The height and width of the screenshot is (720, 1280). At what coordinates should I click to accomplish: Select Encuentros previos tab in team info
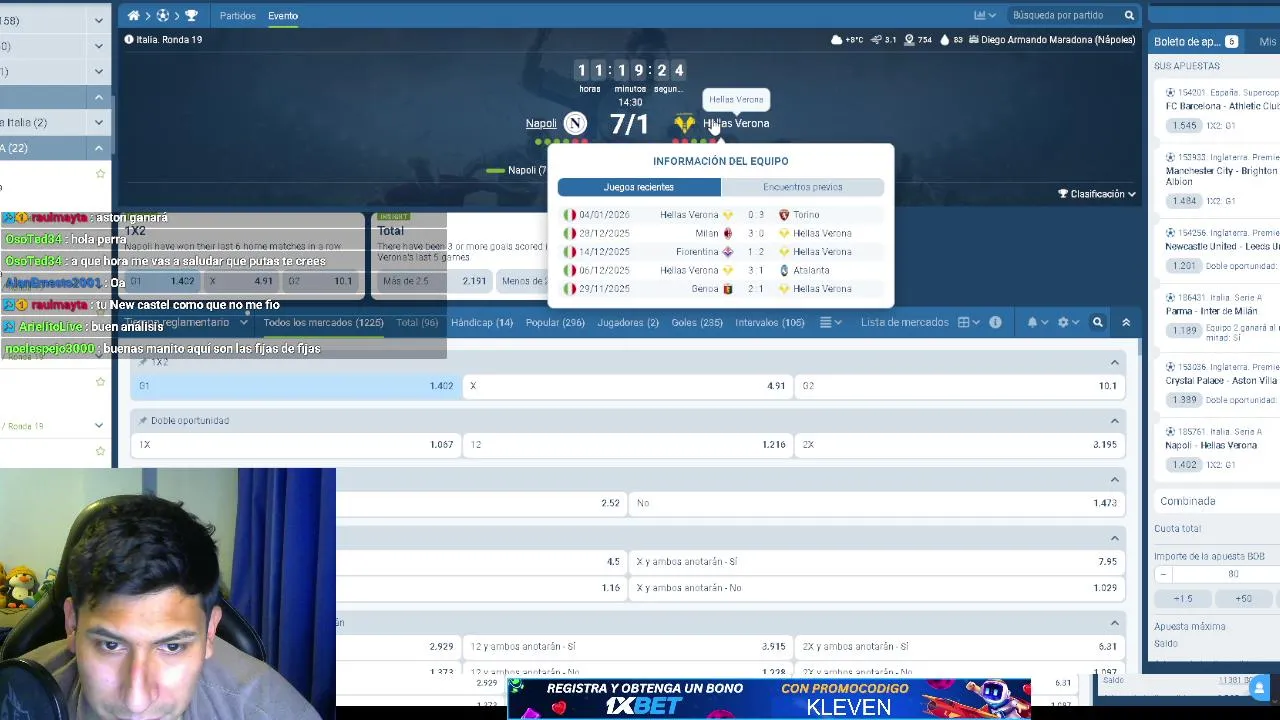(x=803, y=187)
